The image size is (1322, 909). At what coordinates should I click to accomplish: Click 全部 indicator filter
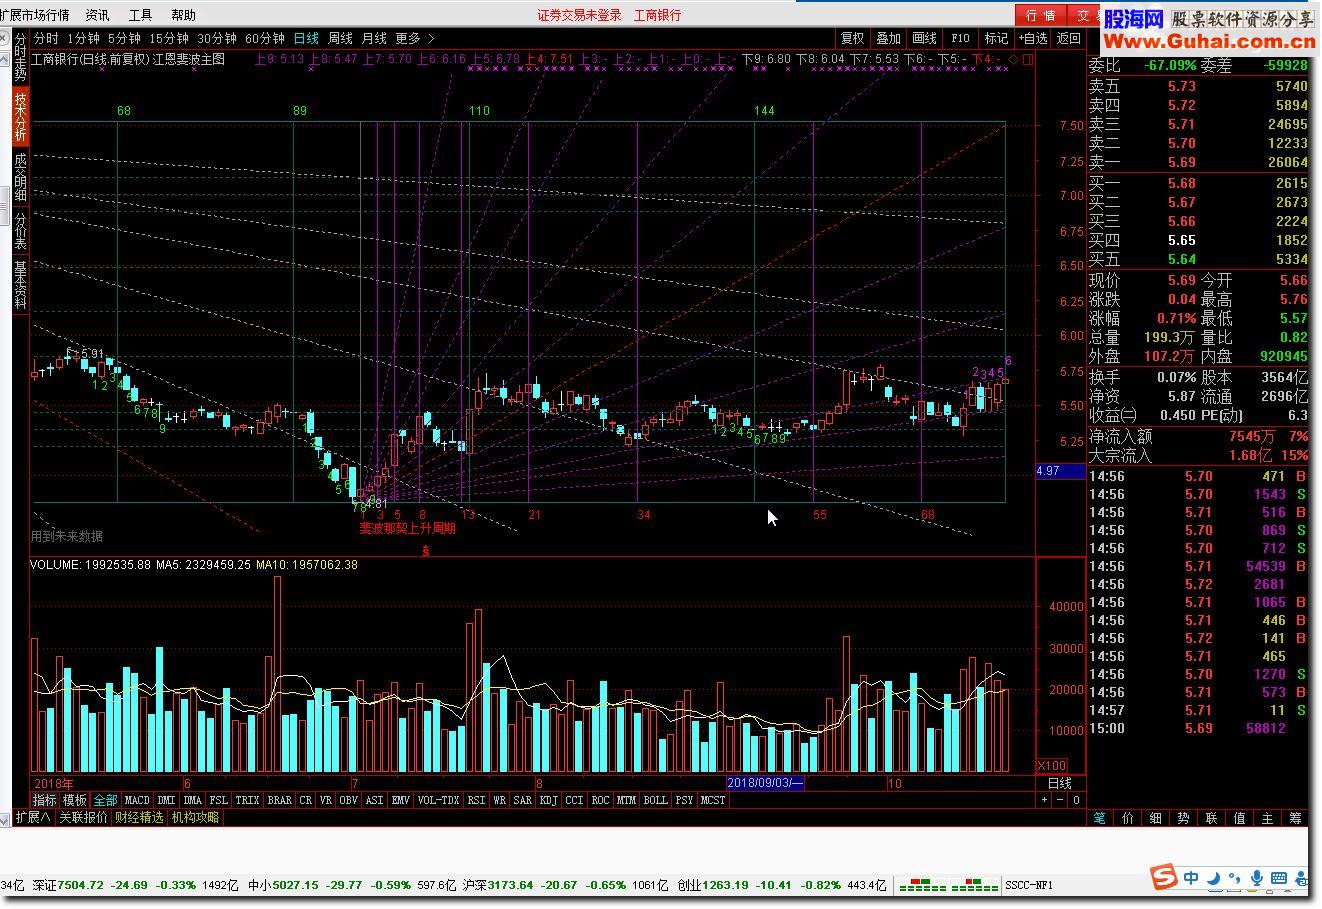point(105,800)
